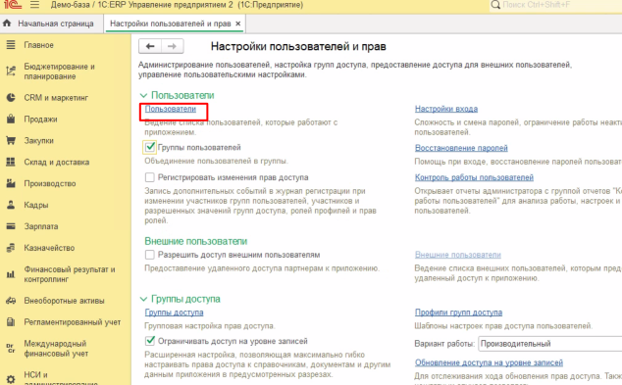622x385 pixels.
Task: Click the Продажи bag icon
Action: pos(11,119)
